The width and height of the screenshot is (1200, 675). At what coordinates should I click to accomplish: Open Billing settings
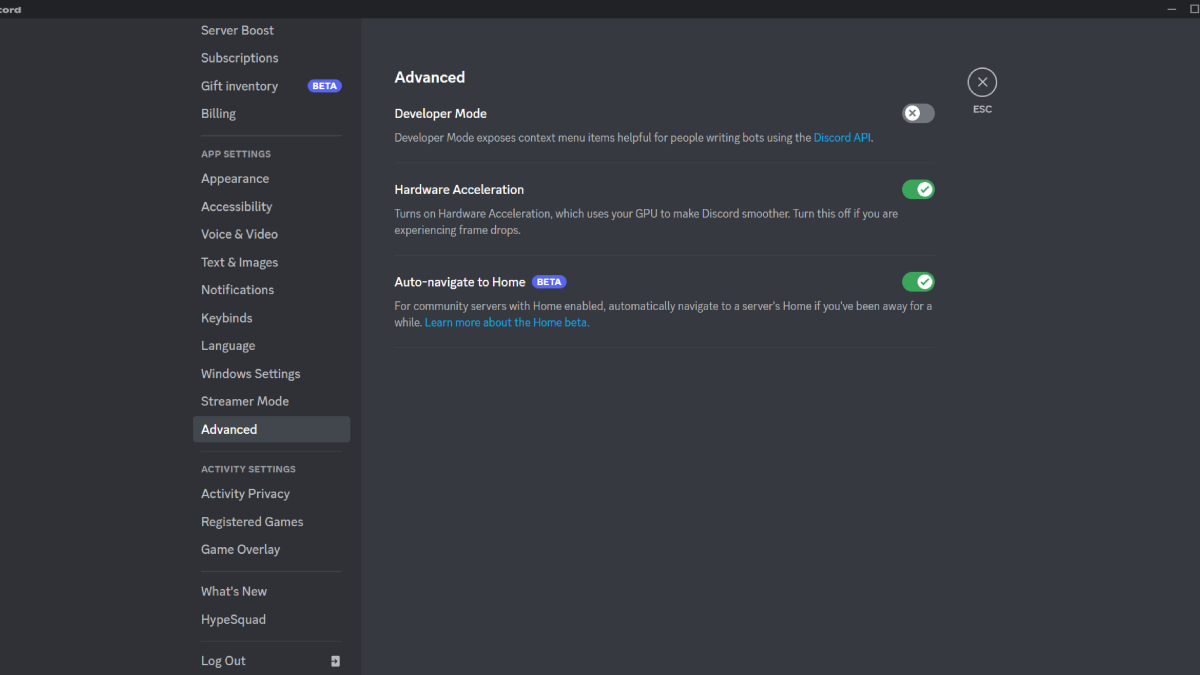tap(218, 113)
